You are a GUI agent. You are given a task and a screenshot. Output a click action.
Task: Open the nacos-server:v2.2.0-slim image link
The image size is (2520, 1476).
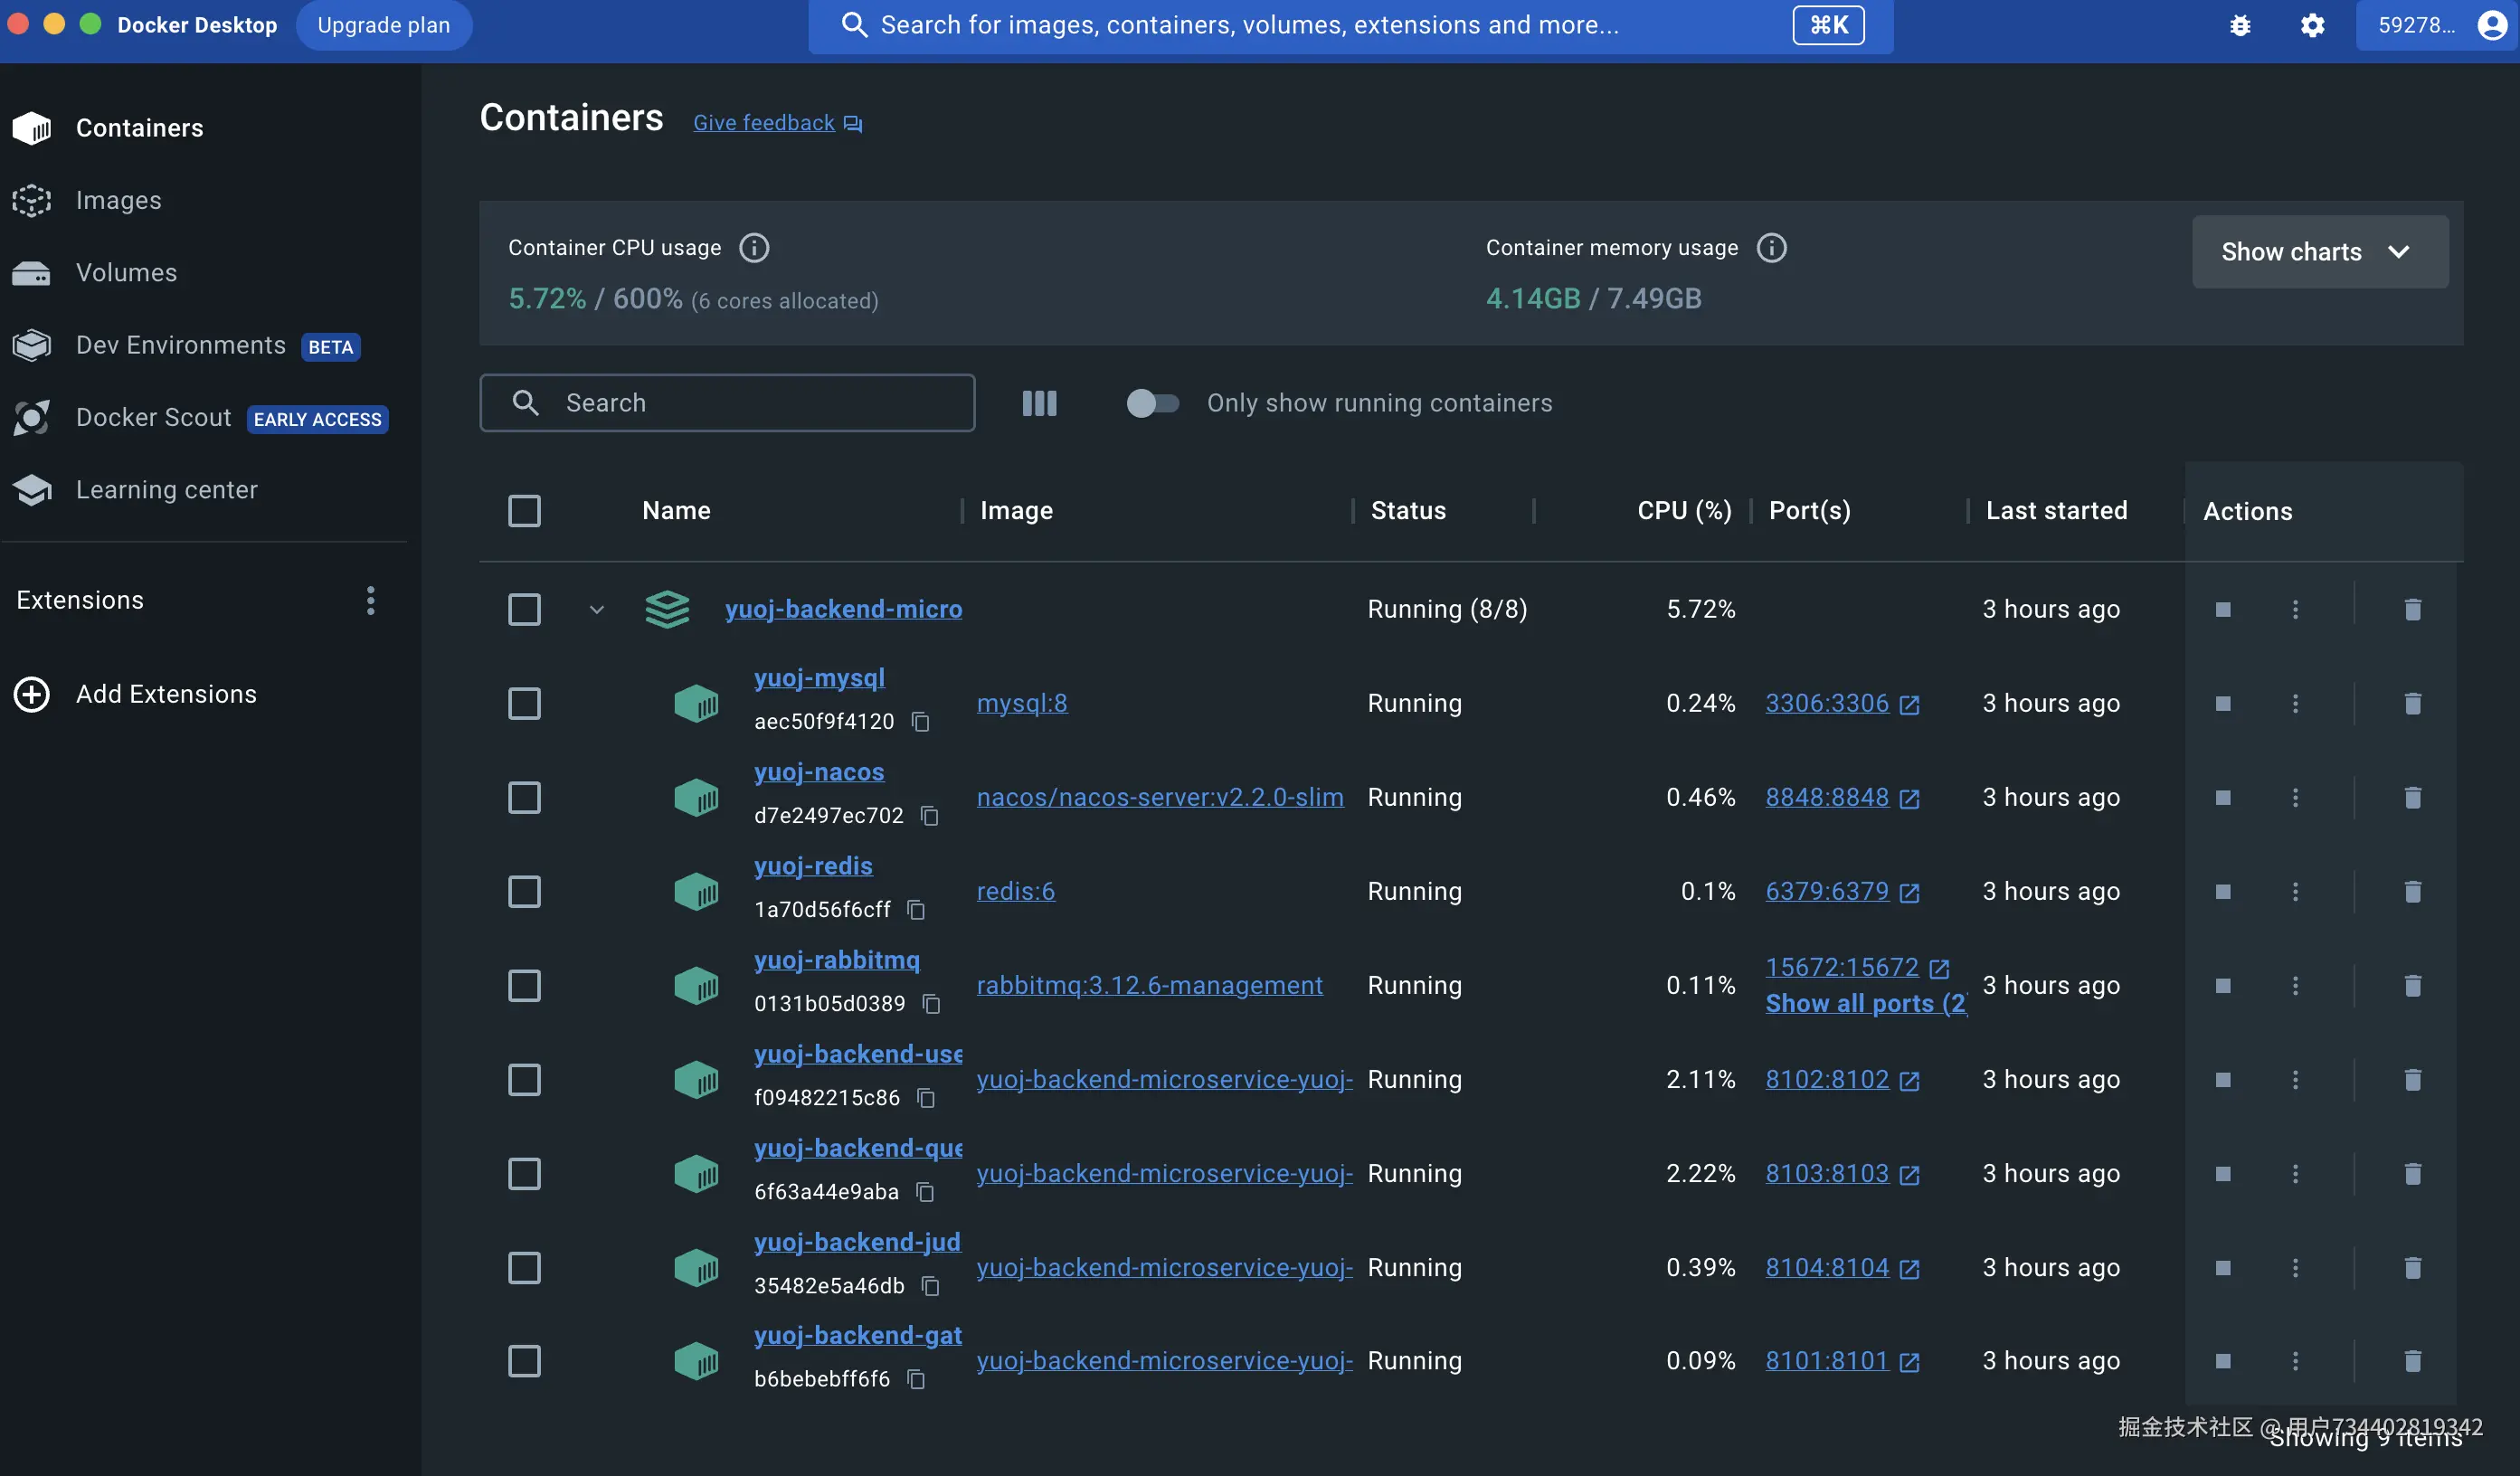pyautogui.click(x=1160, y=798)
